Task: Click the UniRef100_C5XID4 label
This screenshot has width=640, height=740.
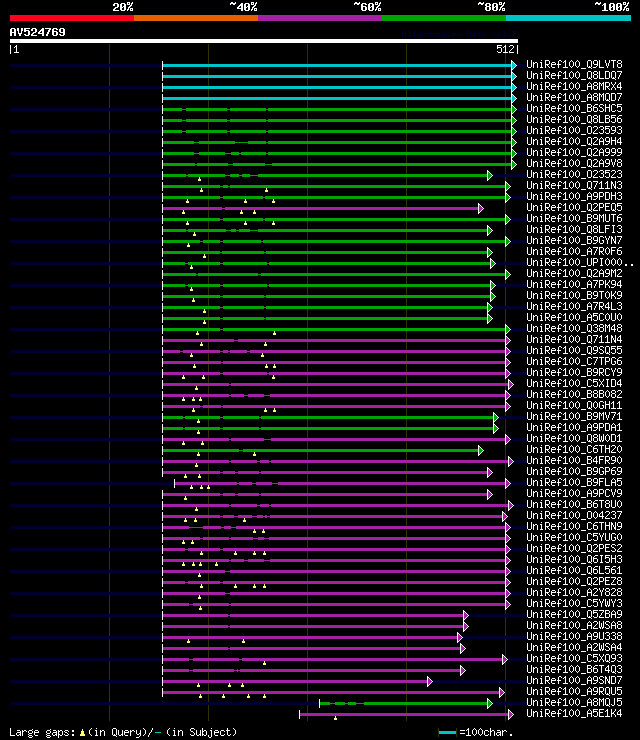Action: coord(574,384)
